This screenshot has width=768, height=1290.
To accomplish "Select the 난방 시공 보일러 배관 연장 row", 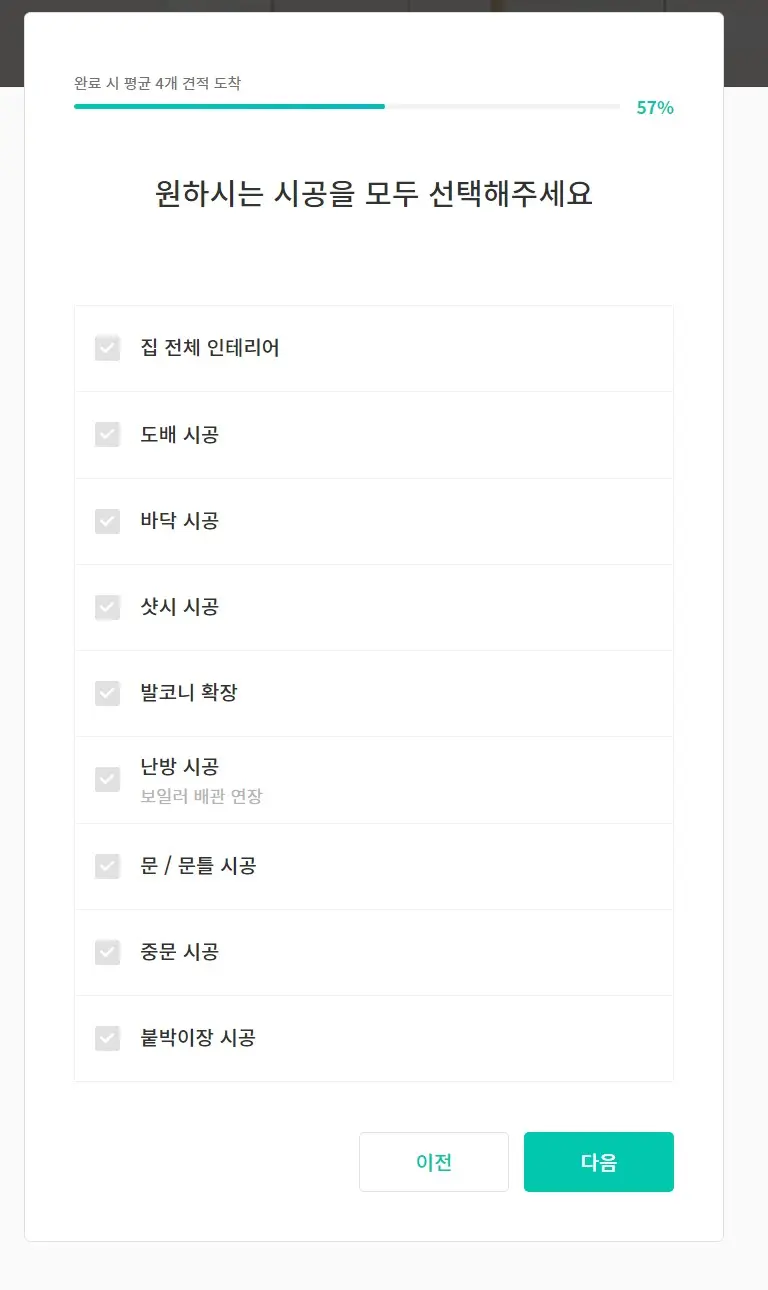I will [374, 780].
